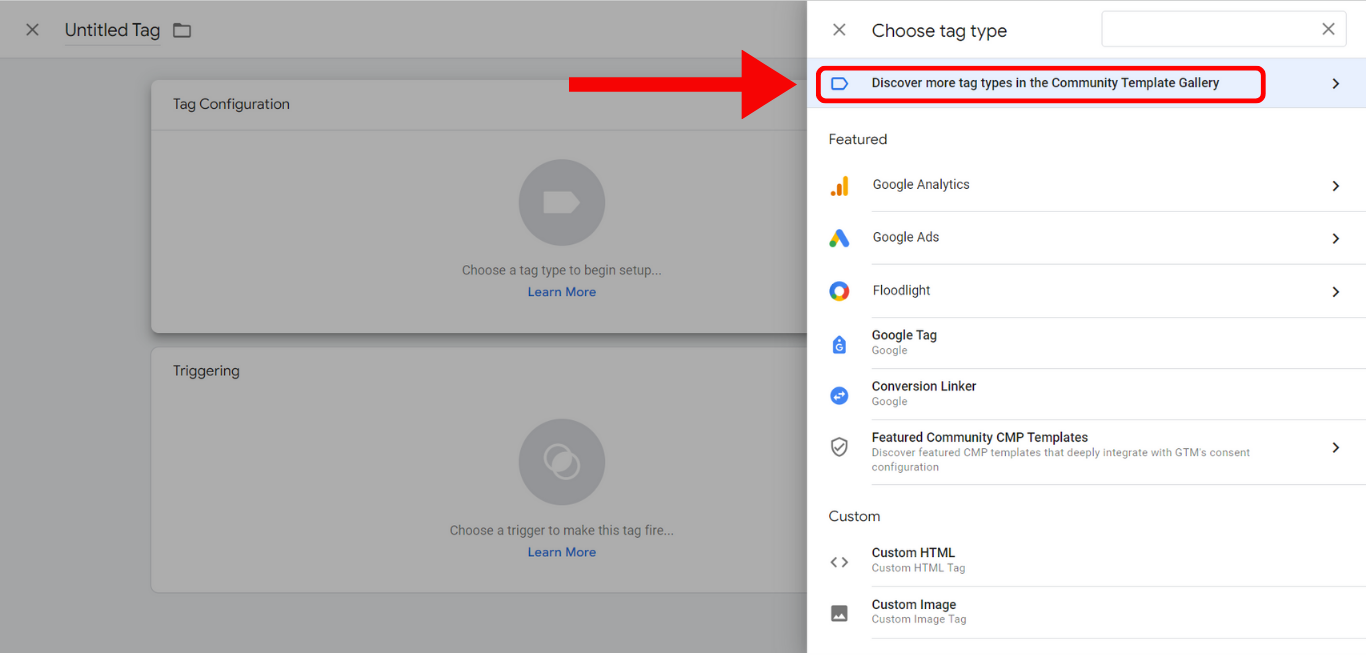Open Learn More link under Tag Configuration

[x=562, y=292]
